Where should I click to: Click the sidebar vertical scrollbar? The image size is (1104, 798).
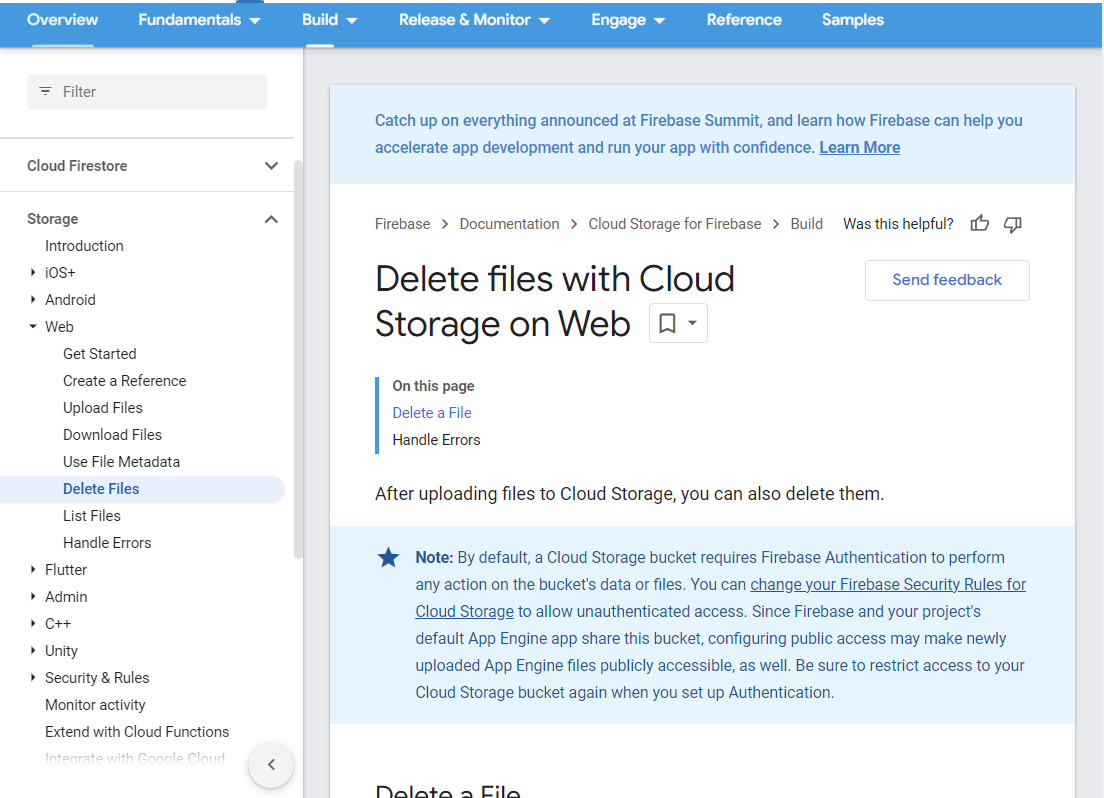(x=299, y=359)
